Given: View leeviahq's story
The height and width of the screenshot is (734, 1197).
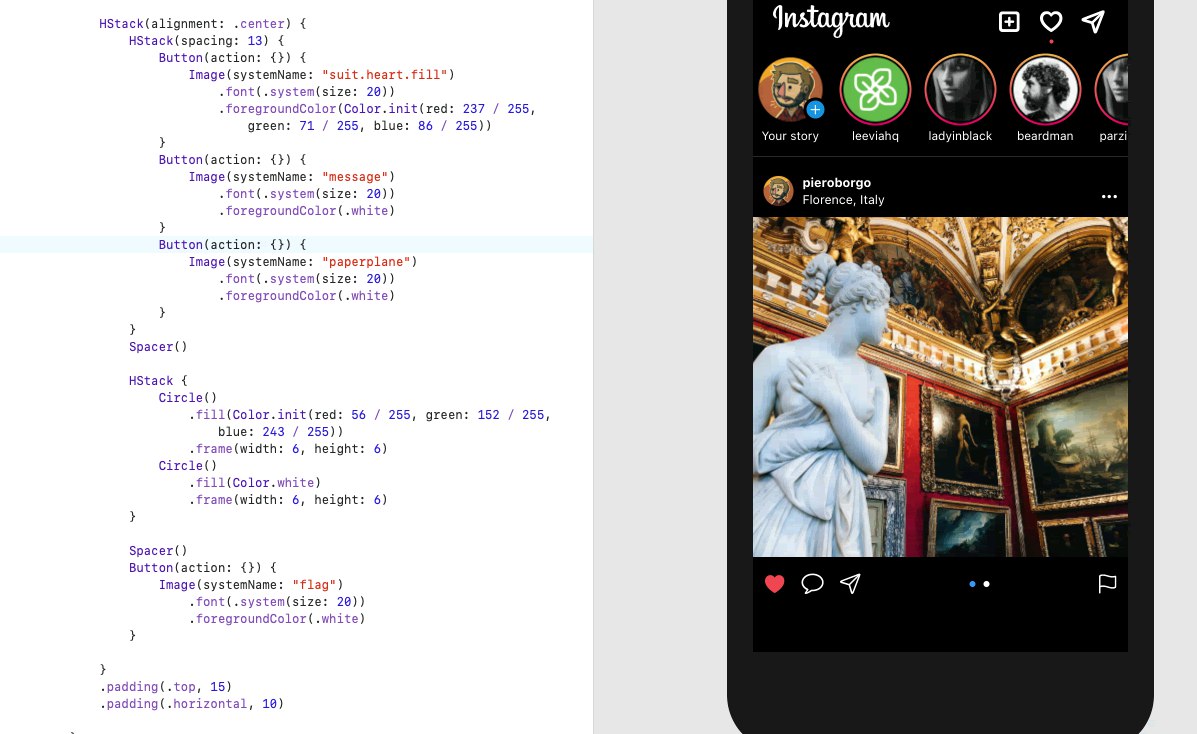Looking at the screenshot, I should (875, 90).
